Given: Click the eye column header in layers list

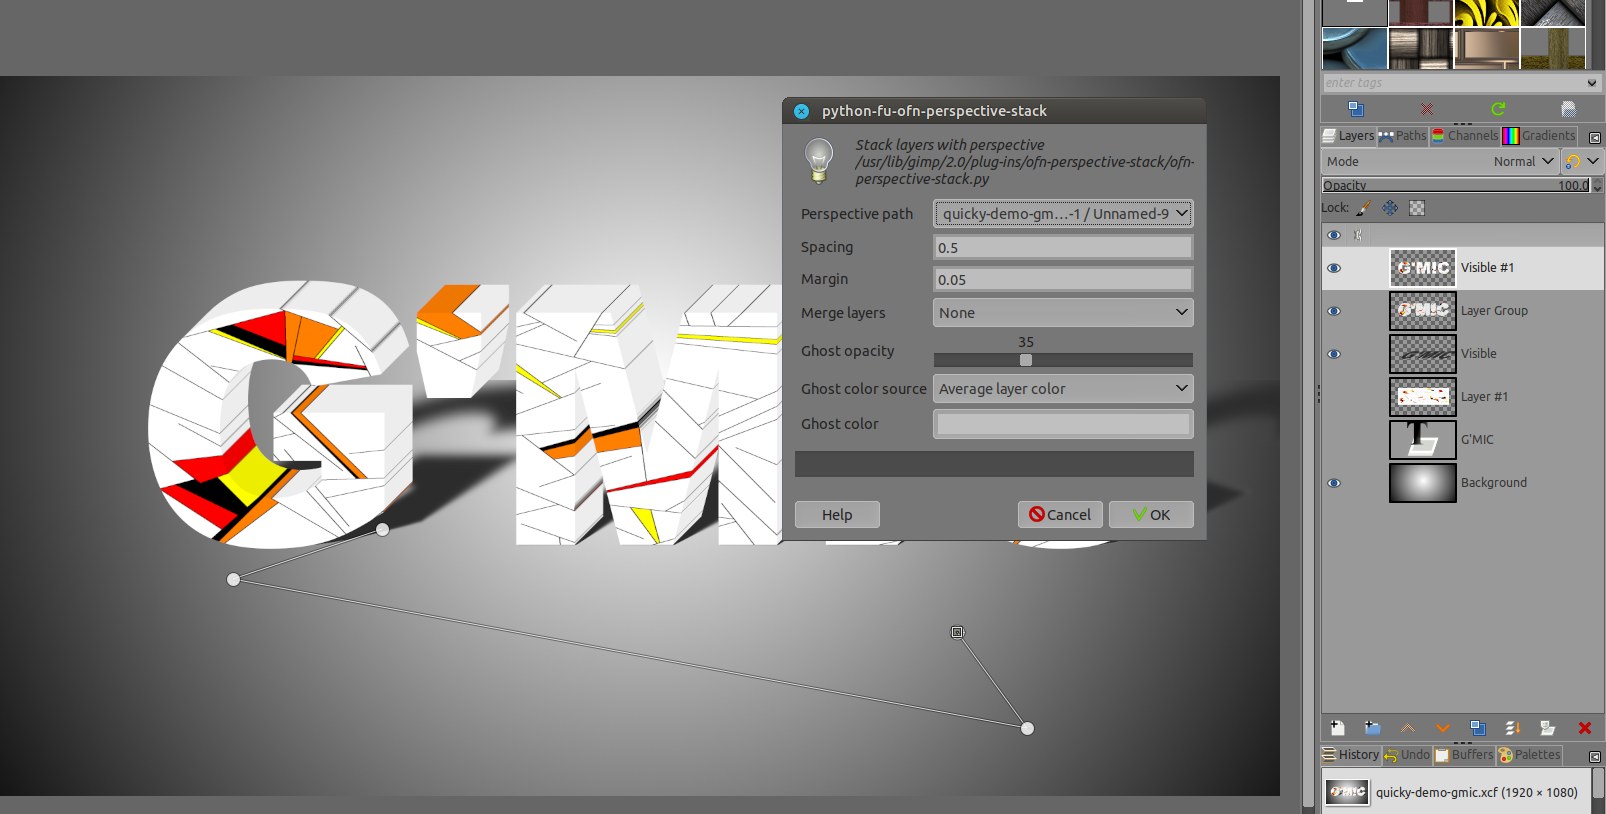Looking at the screenshot, I should tap(1334, 235).
